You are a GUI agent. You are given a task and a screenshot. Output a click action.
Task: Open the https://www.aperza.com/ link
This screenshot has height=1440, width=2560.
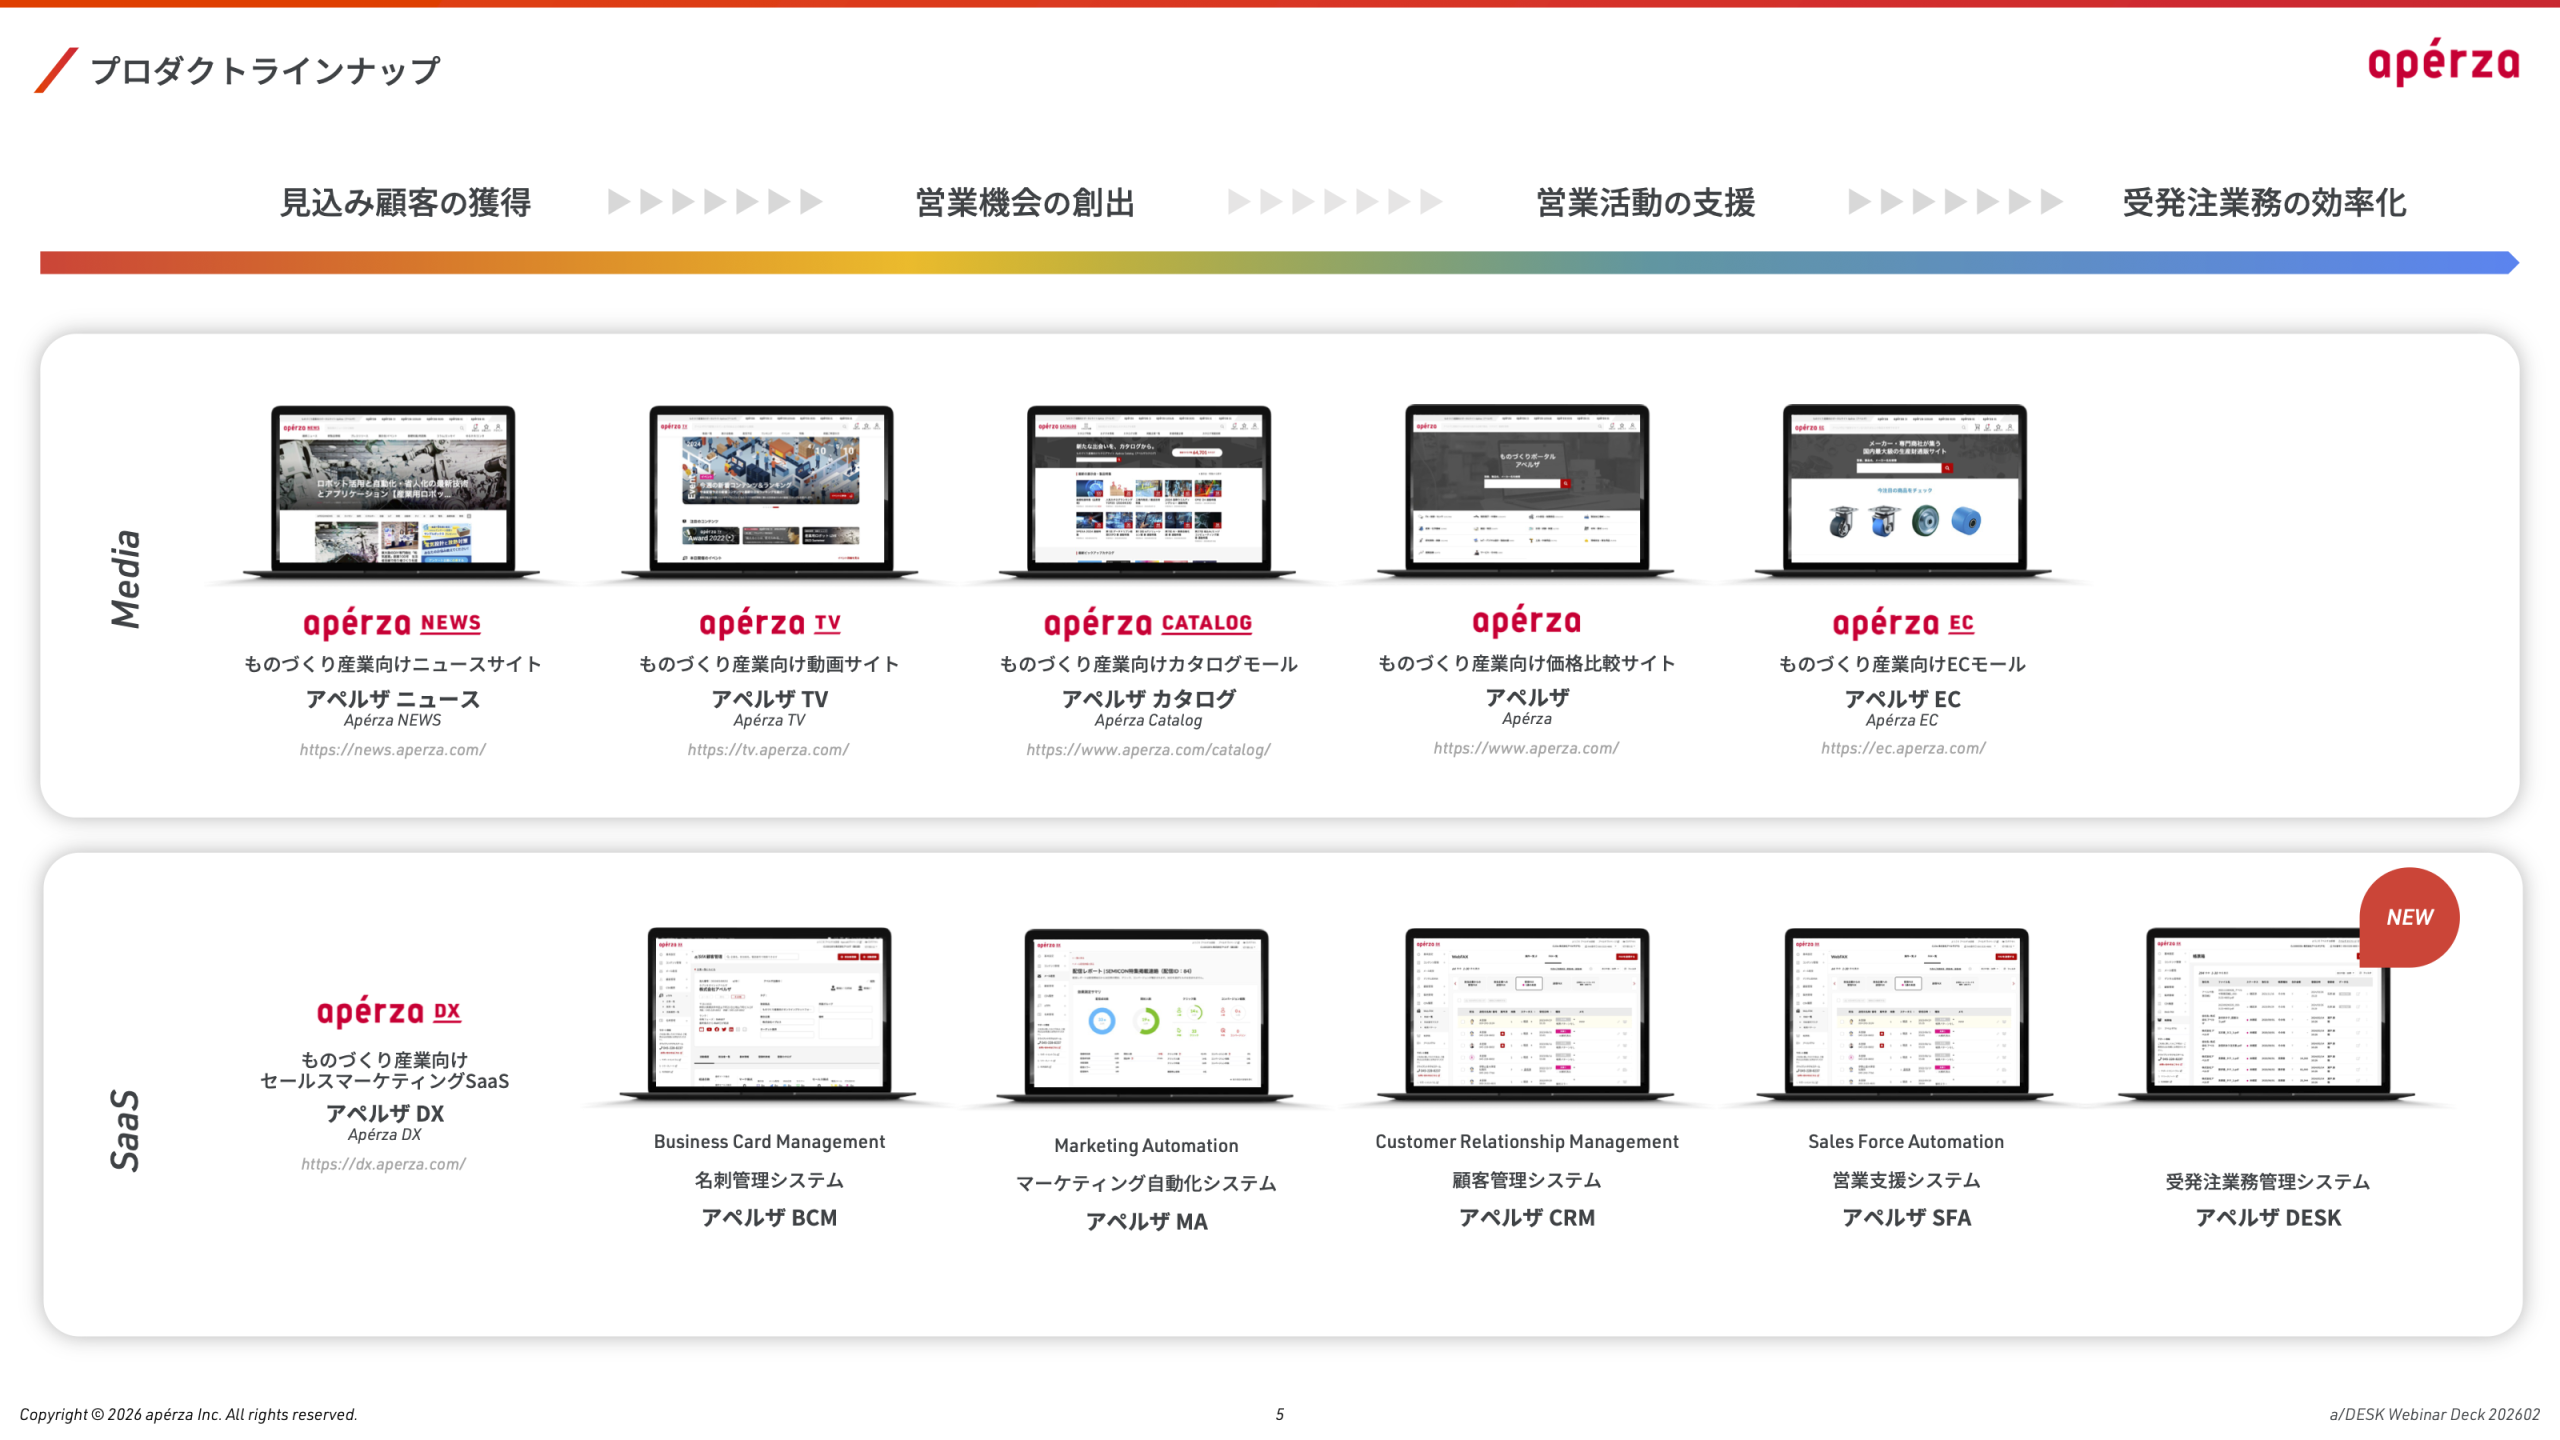[x=1526, y=747]
